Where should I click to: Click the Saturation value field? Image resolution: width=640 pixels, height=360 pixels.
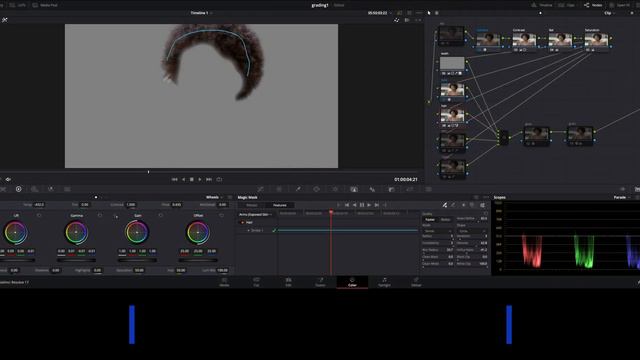(139, 270)
